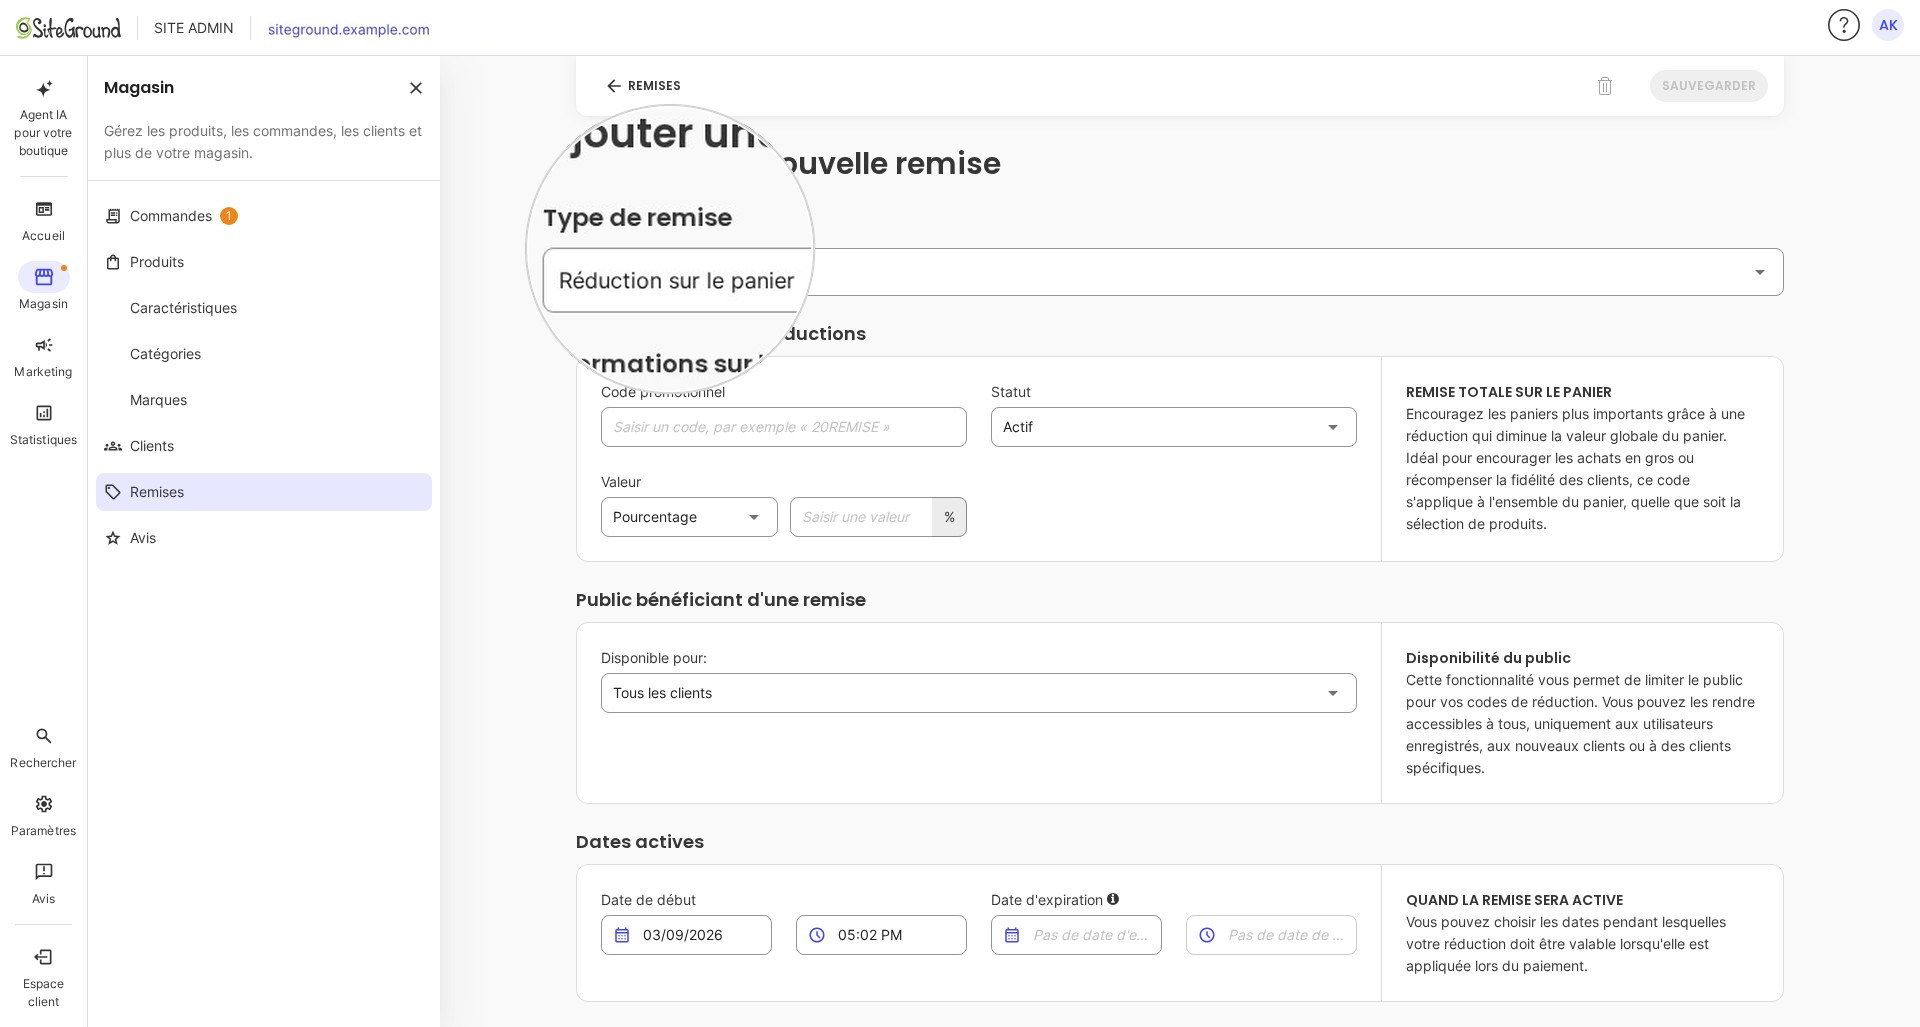The height and width of the screenshot is (1027, 1920).
Task: Click the SiteGround logo
Action: tap(68, 28)
